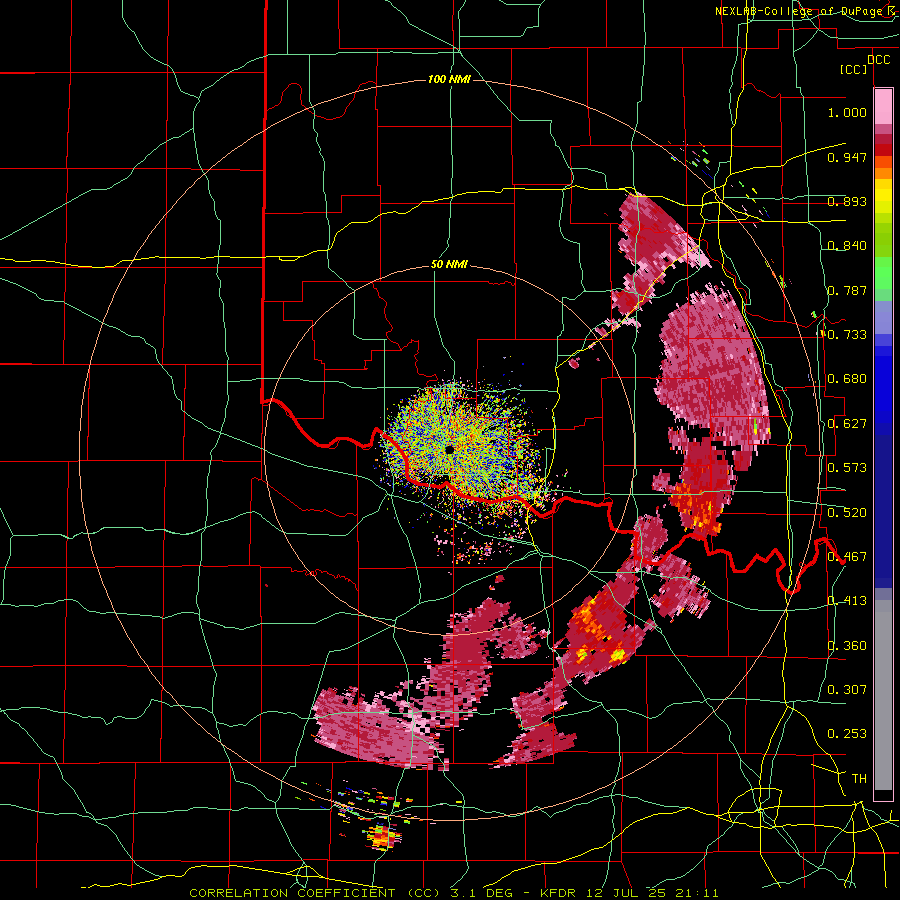
Task: Click the DCC label above the color bar
Action: pos(879,60)
